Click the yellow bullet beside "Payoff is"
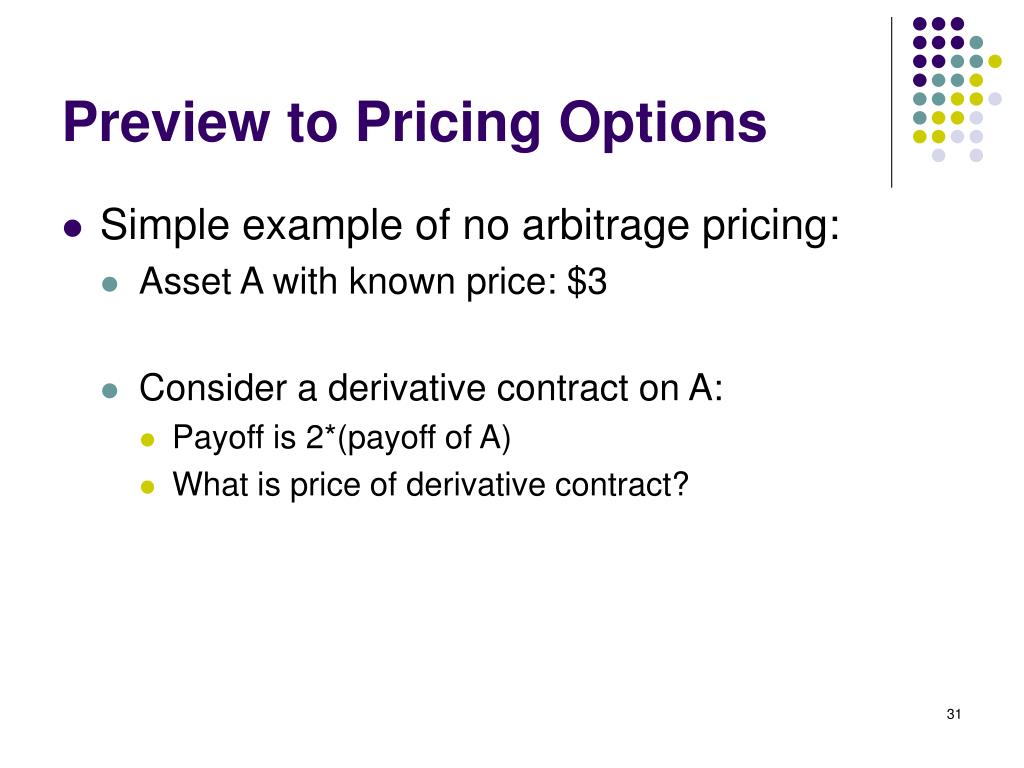Image resolution: width=1024 pixels, height=768 pixels. [x=148, y=440]
